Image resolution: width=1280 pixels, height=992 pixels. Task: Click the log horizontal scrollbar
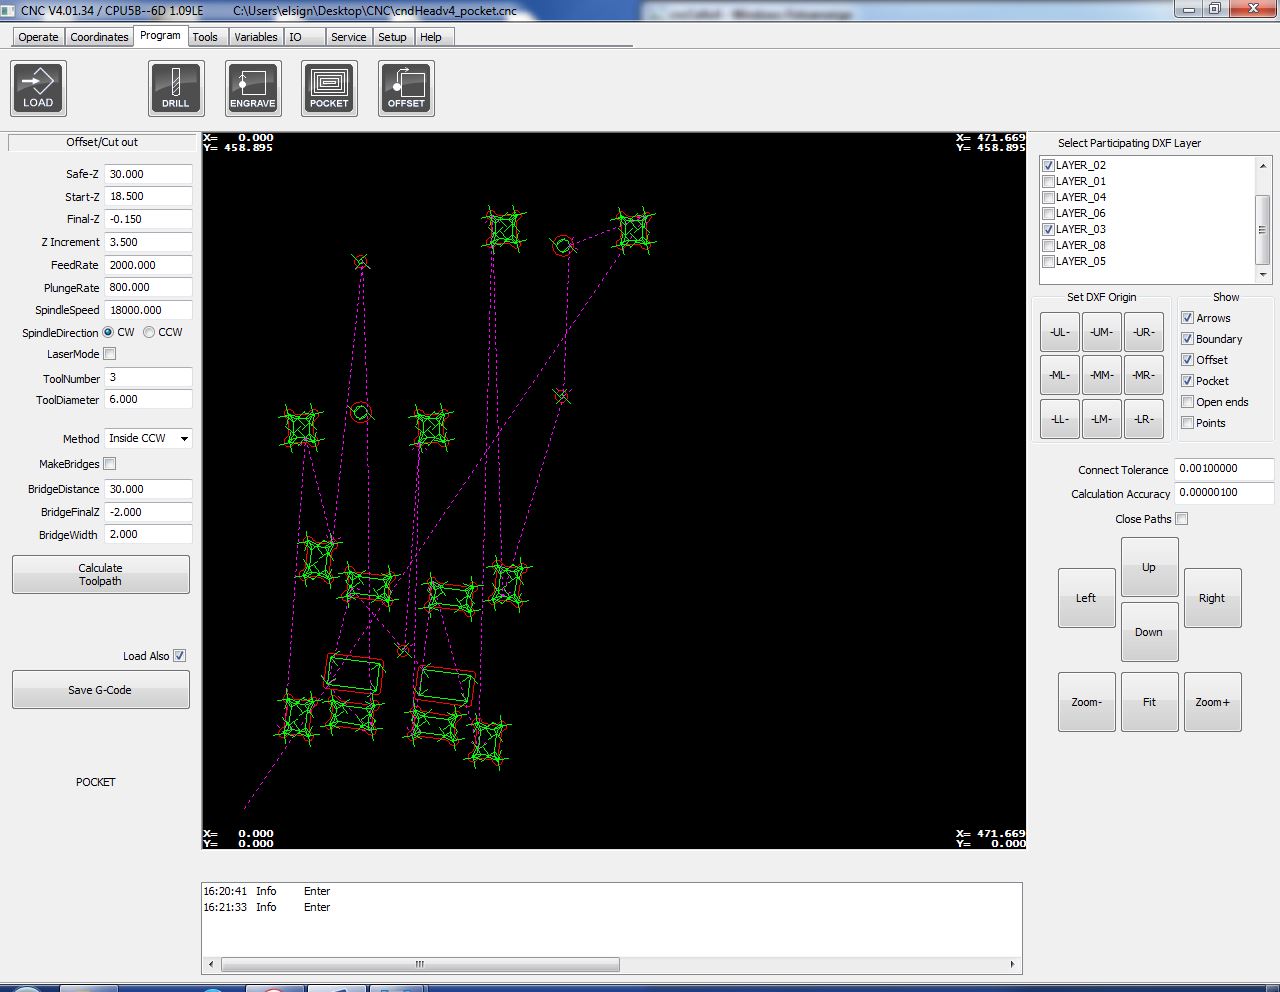pos(419,965)
